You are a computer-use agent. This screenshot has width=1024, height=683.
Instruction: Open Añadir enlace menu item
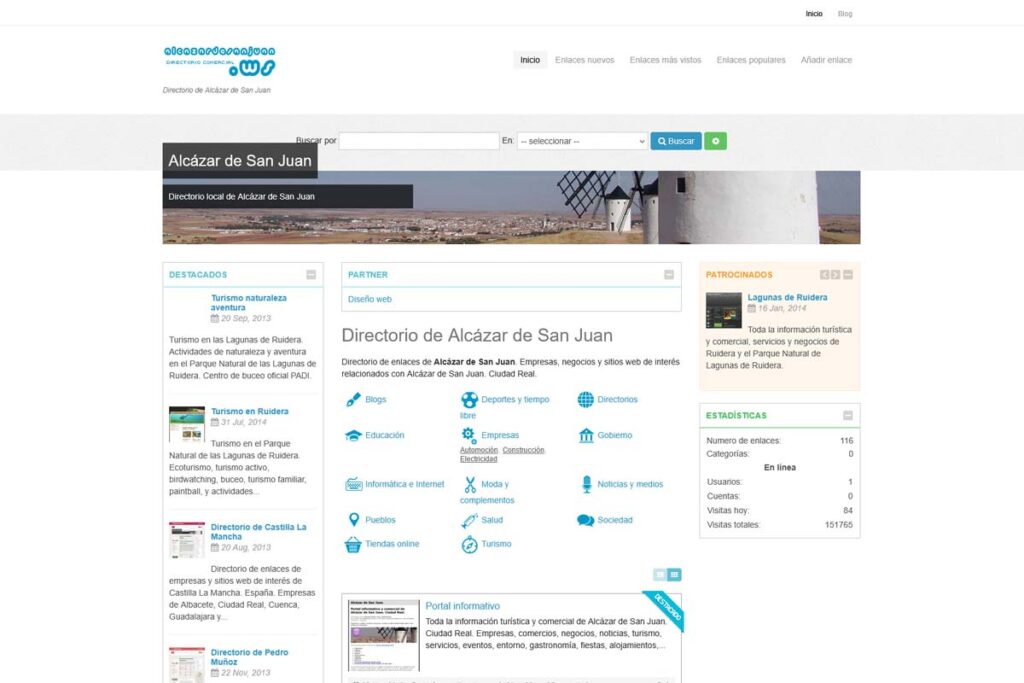pos(826,60)
